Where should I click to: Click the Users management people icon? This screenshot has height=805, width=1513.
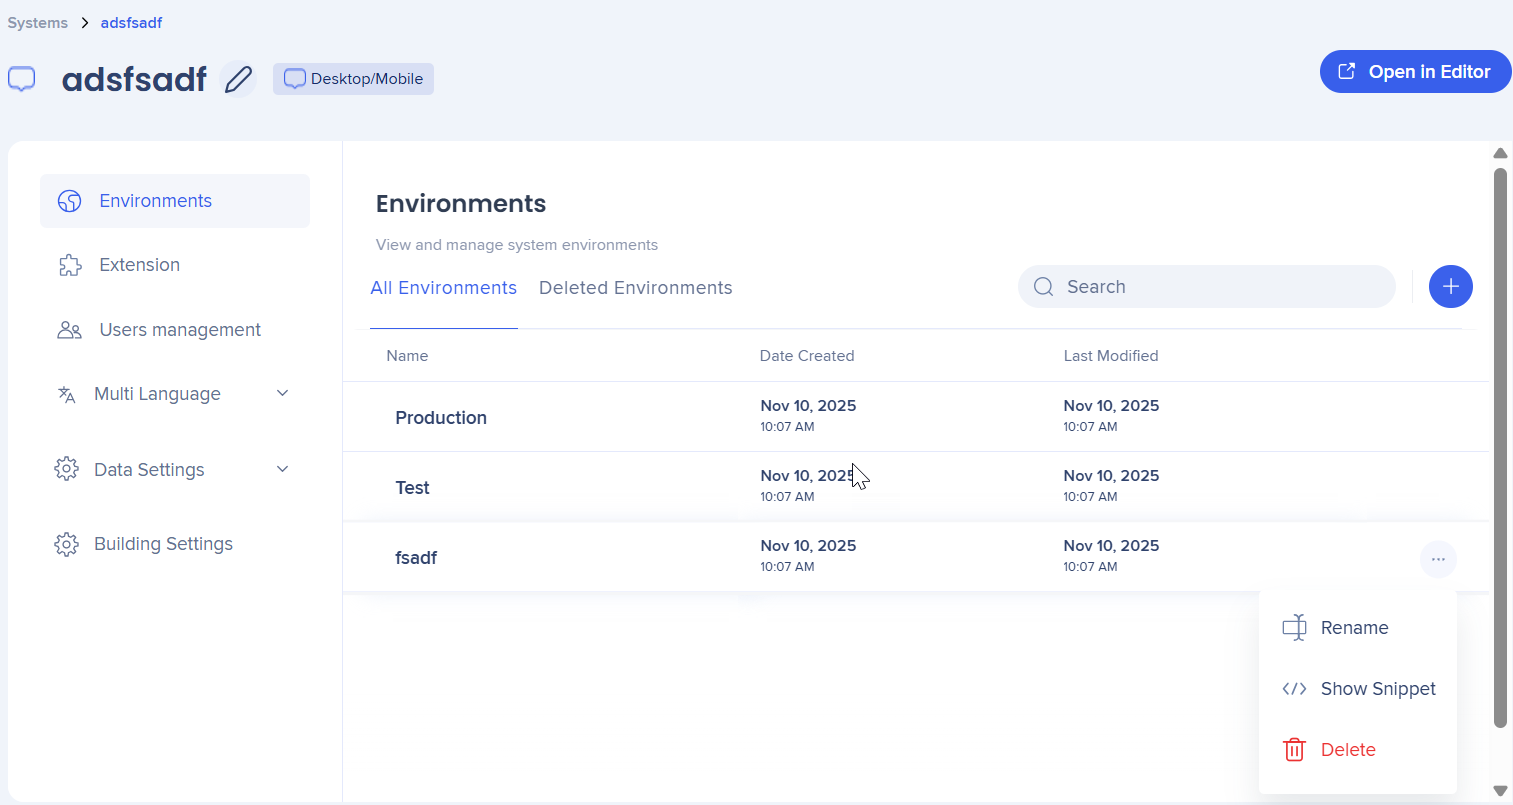click(x=69, y=330)
